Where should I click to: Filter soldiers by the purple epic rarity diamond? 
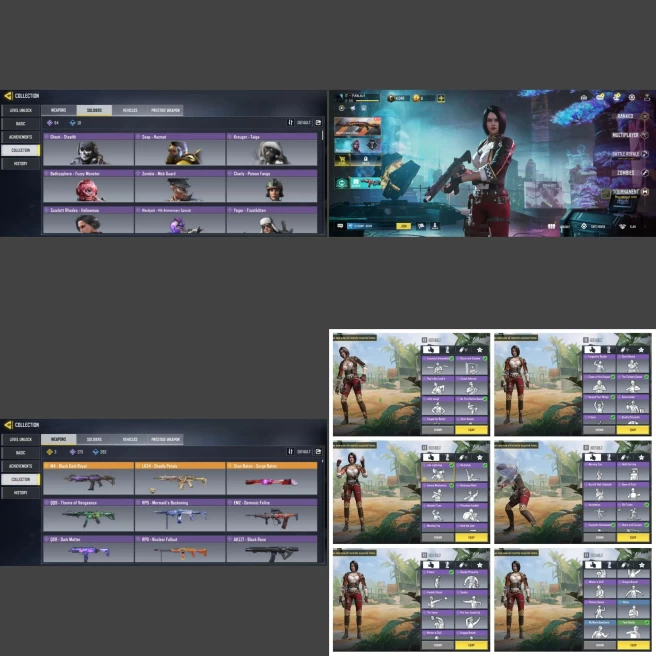pyautogui.click(x=50, y=123)
